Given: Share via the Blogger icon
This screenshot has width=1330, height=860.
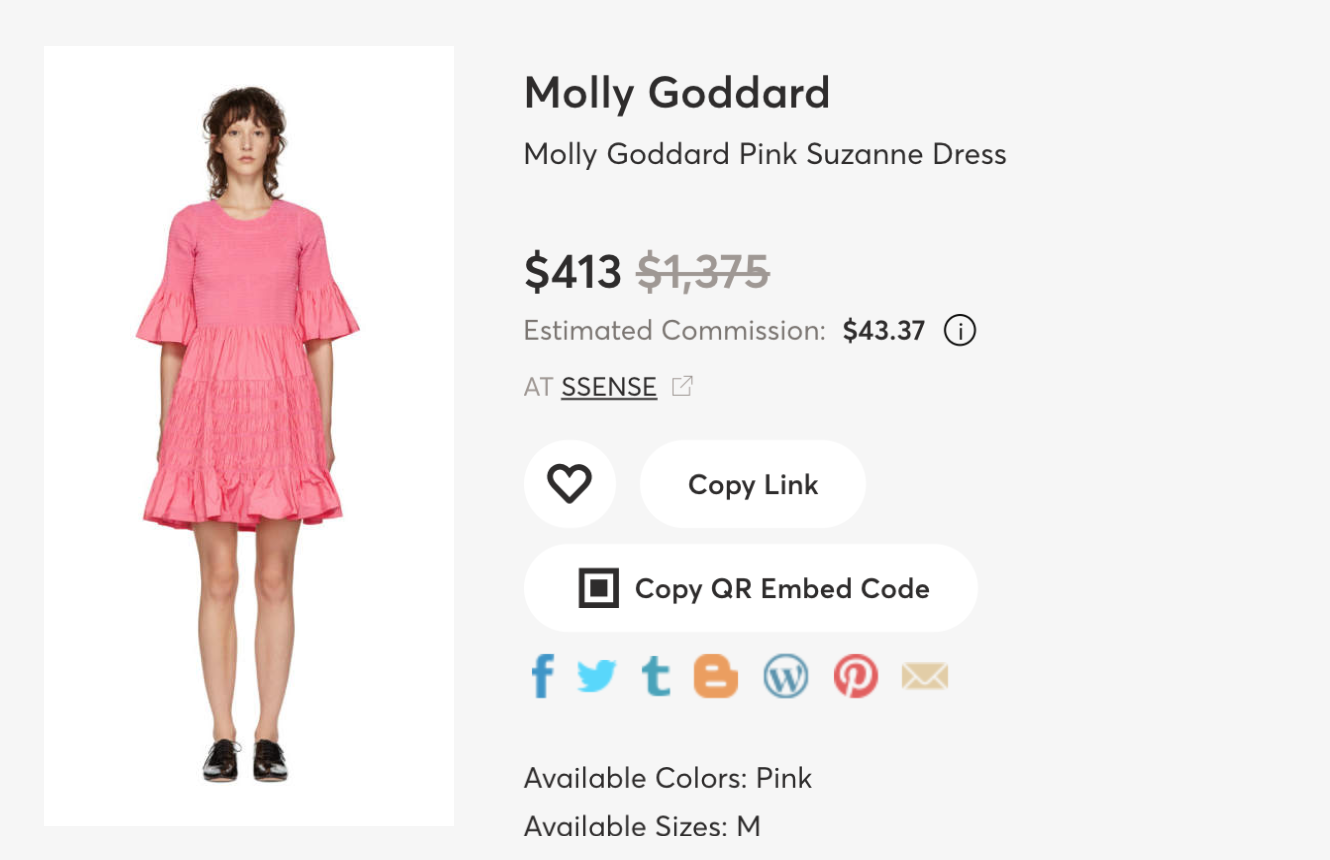Looking at the screenshot, I should point(716,677).
